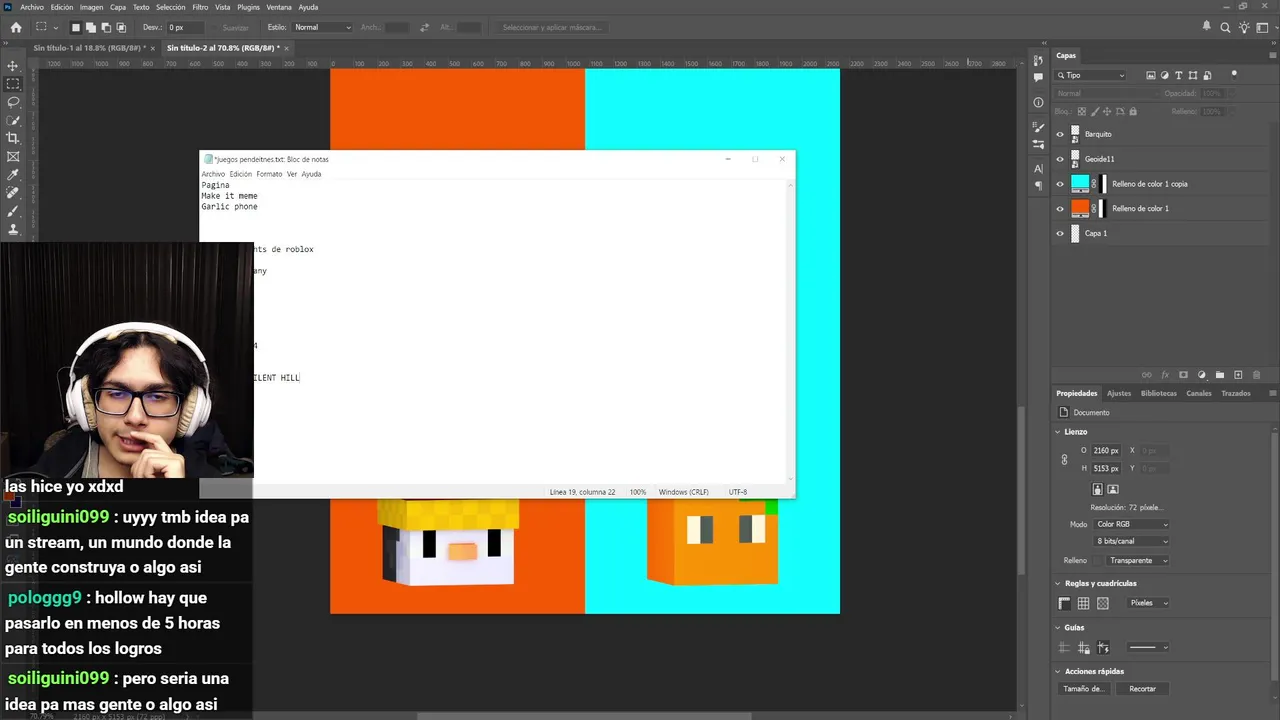Open the Comments panel icon
The image size is (1280, 720).
pos(1038,78)
